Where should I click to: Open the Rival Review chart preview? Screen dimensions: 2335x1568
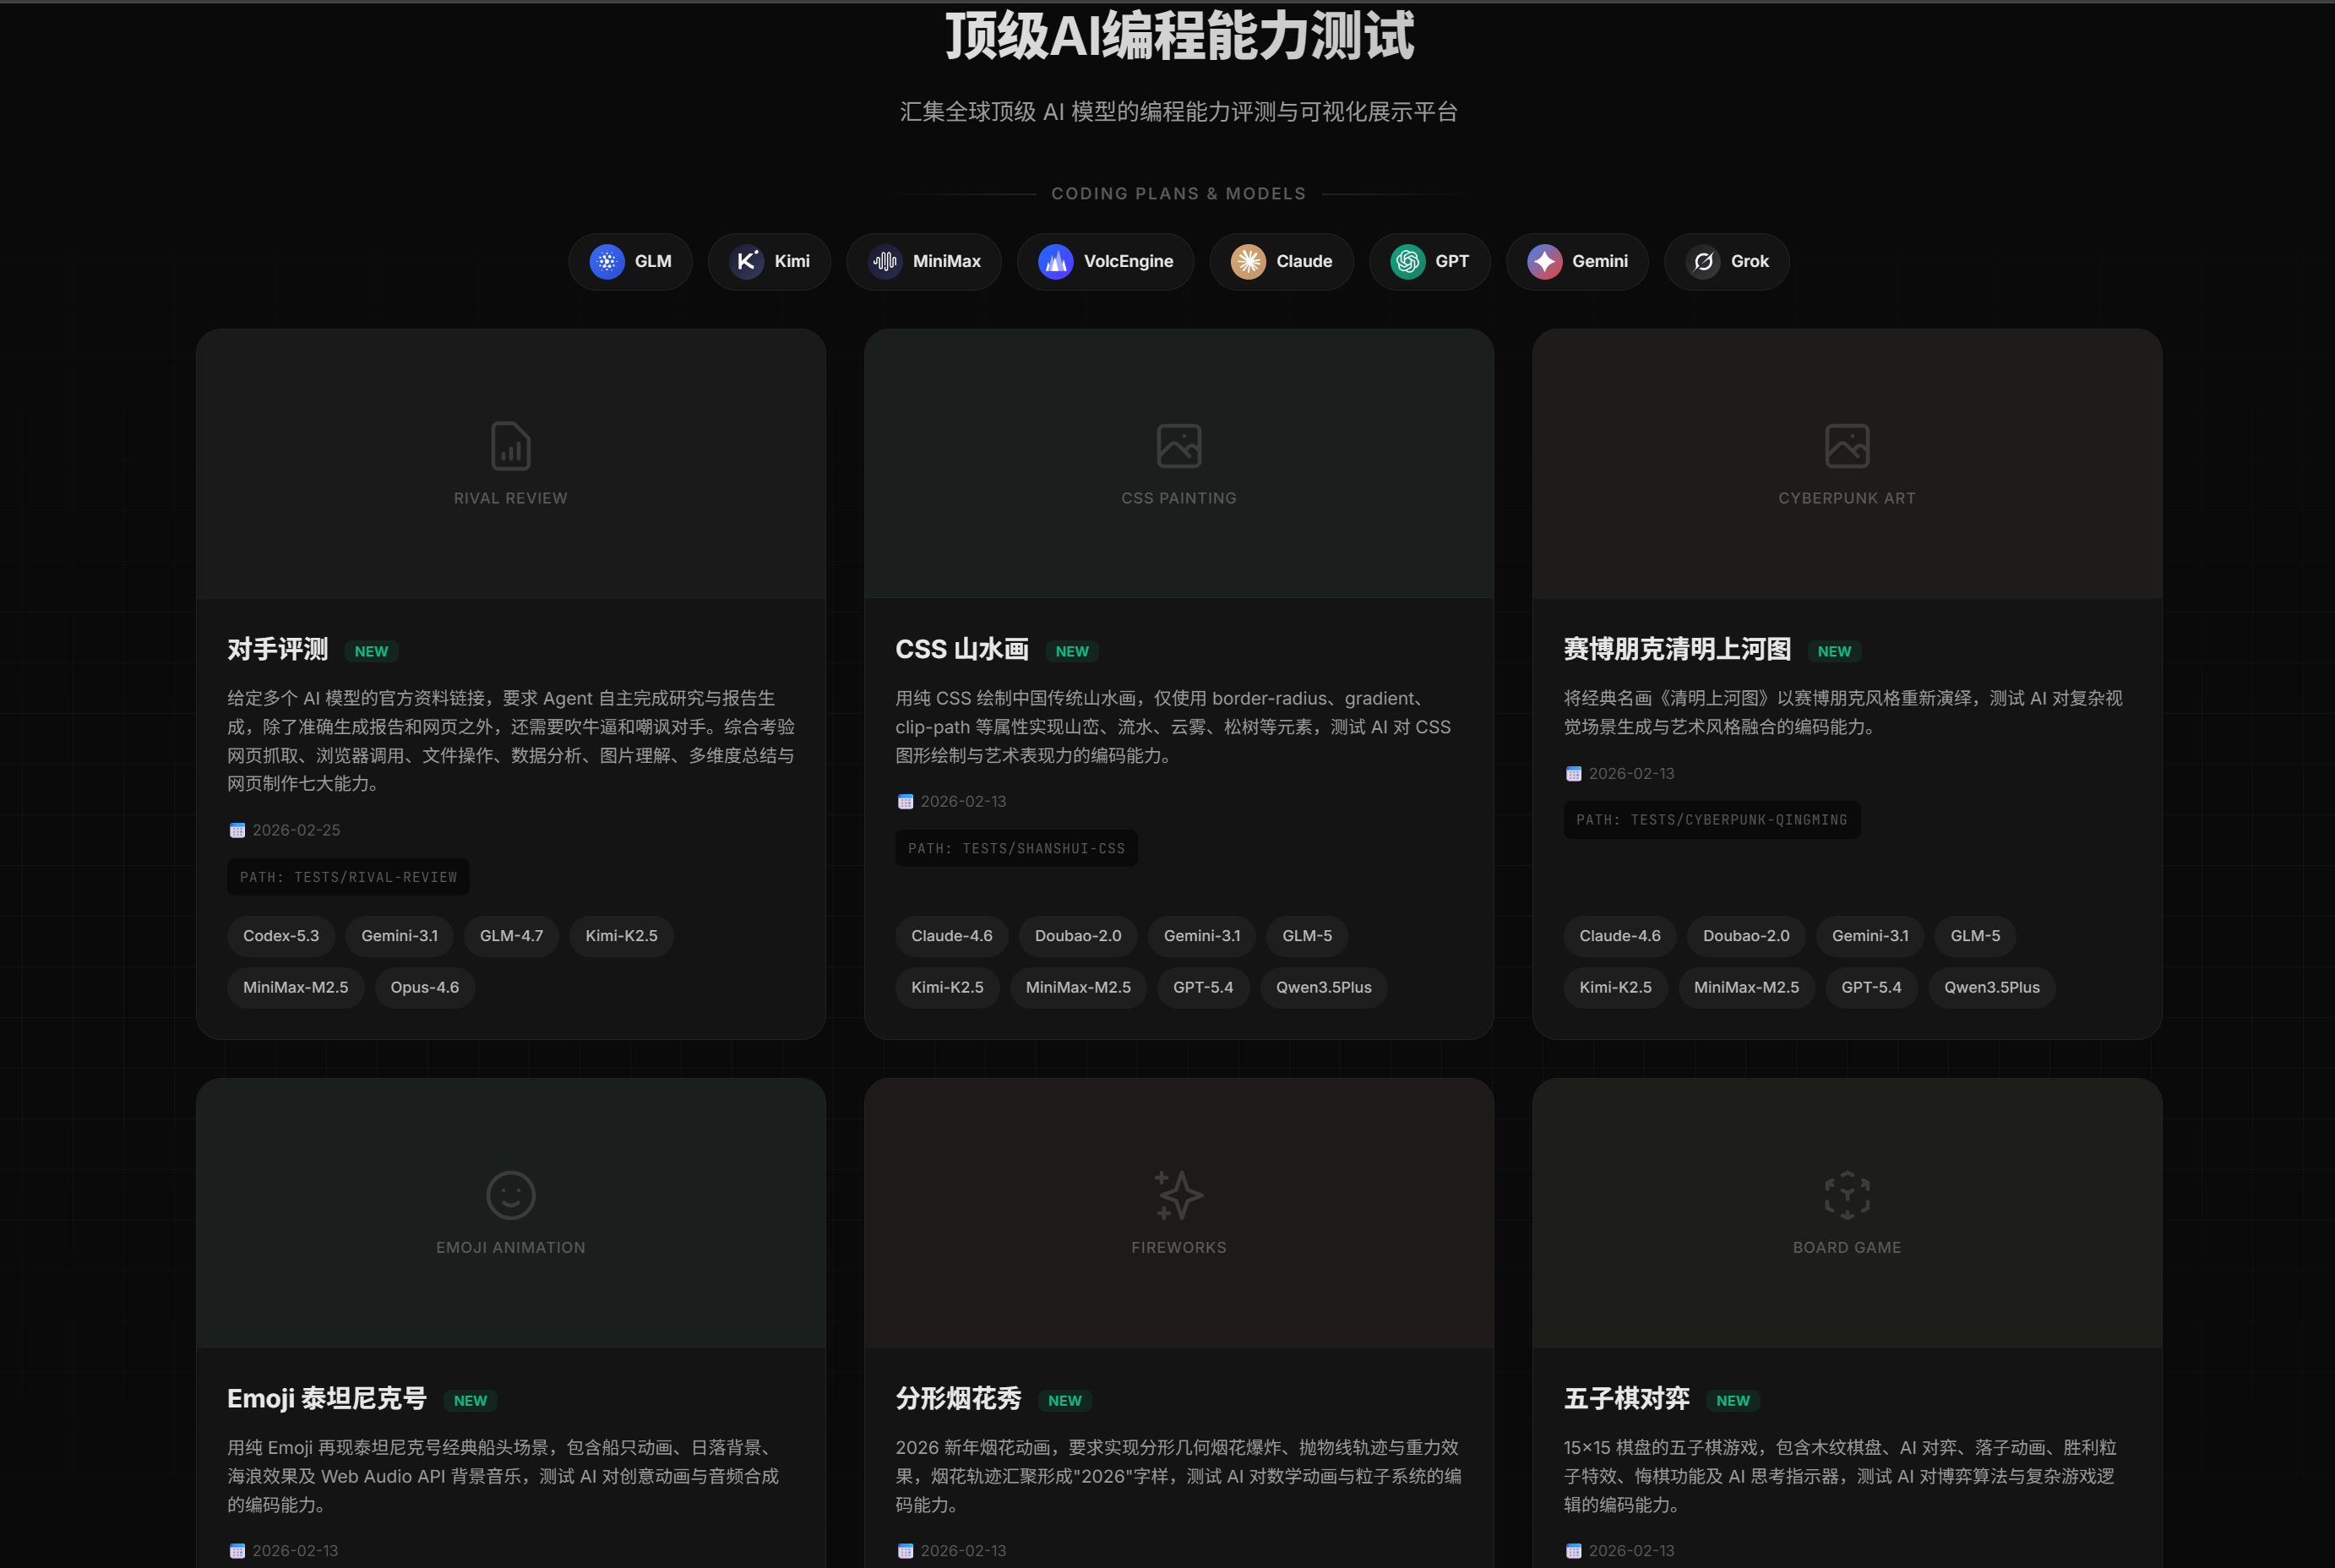[x=510, y=446]
